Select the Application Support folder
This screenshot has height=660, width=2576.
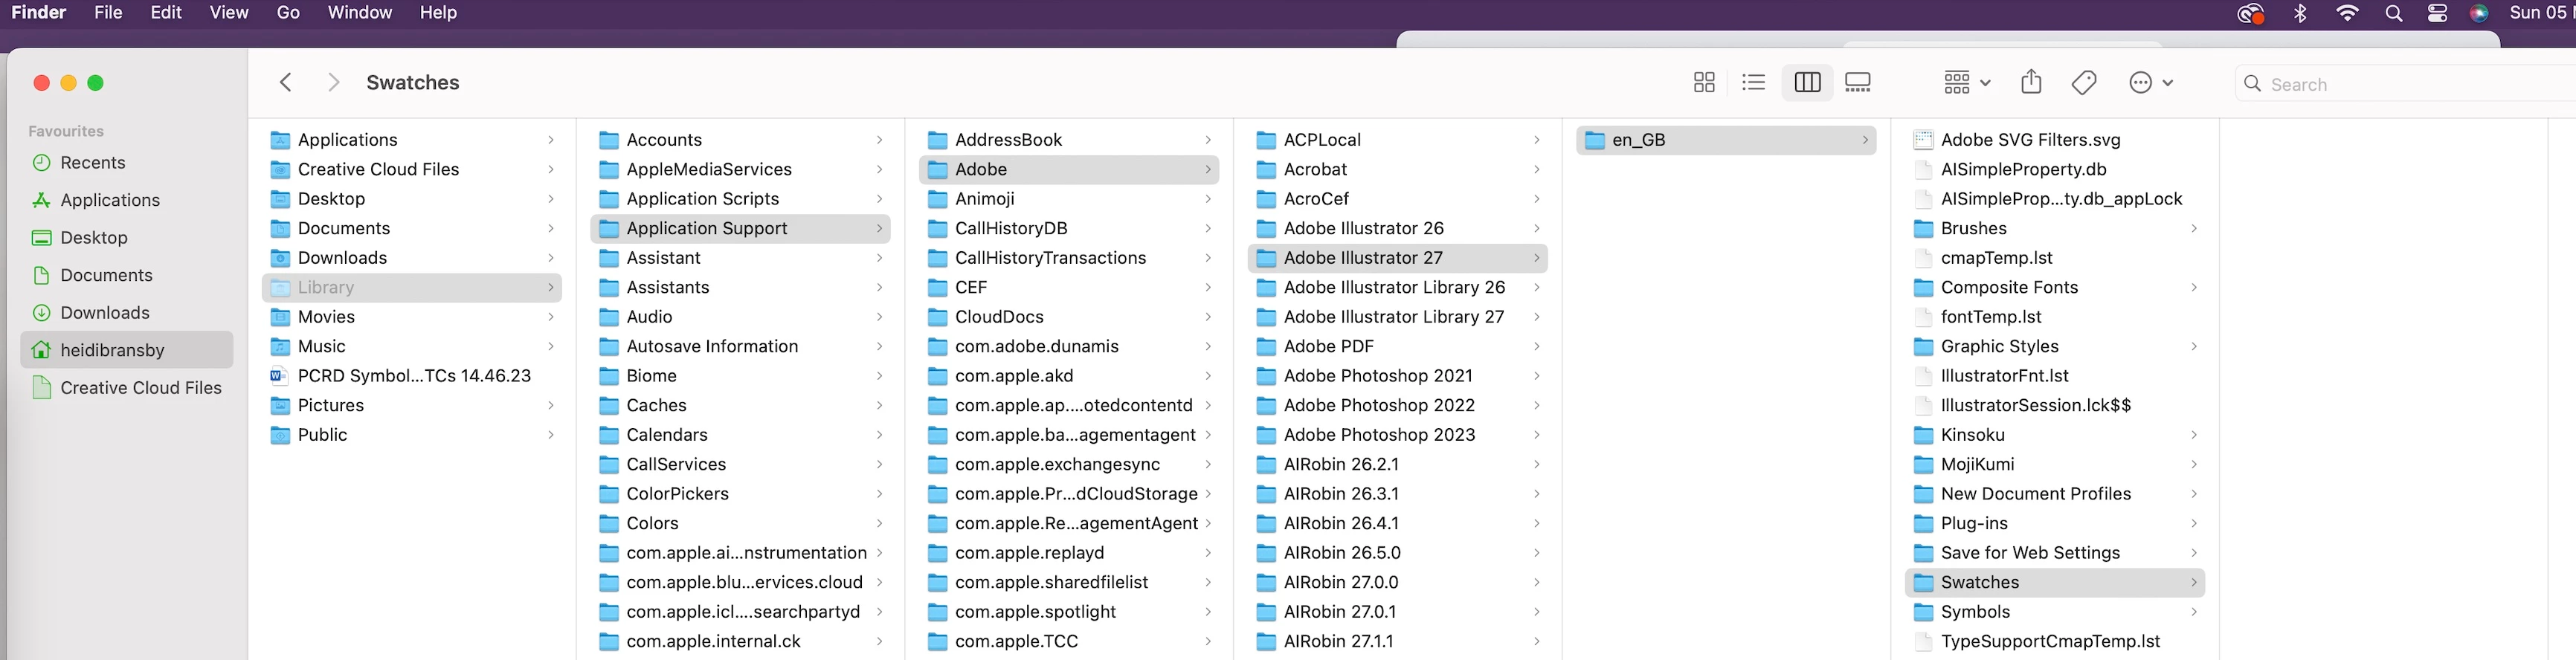(741, 229)
